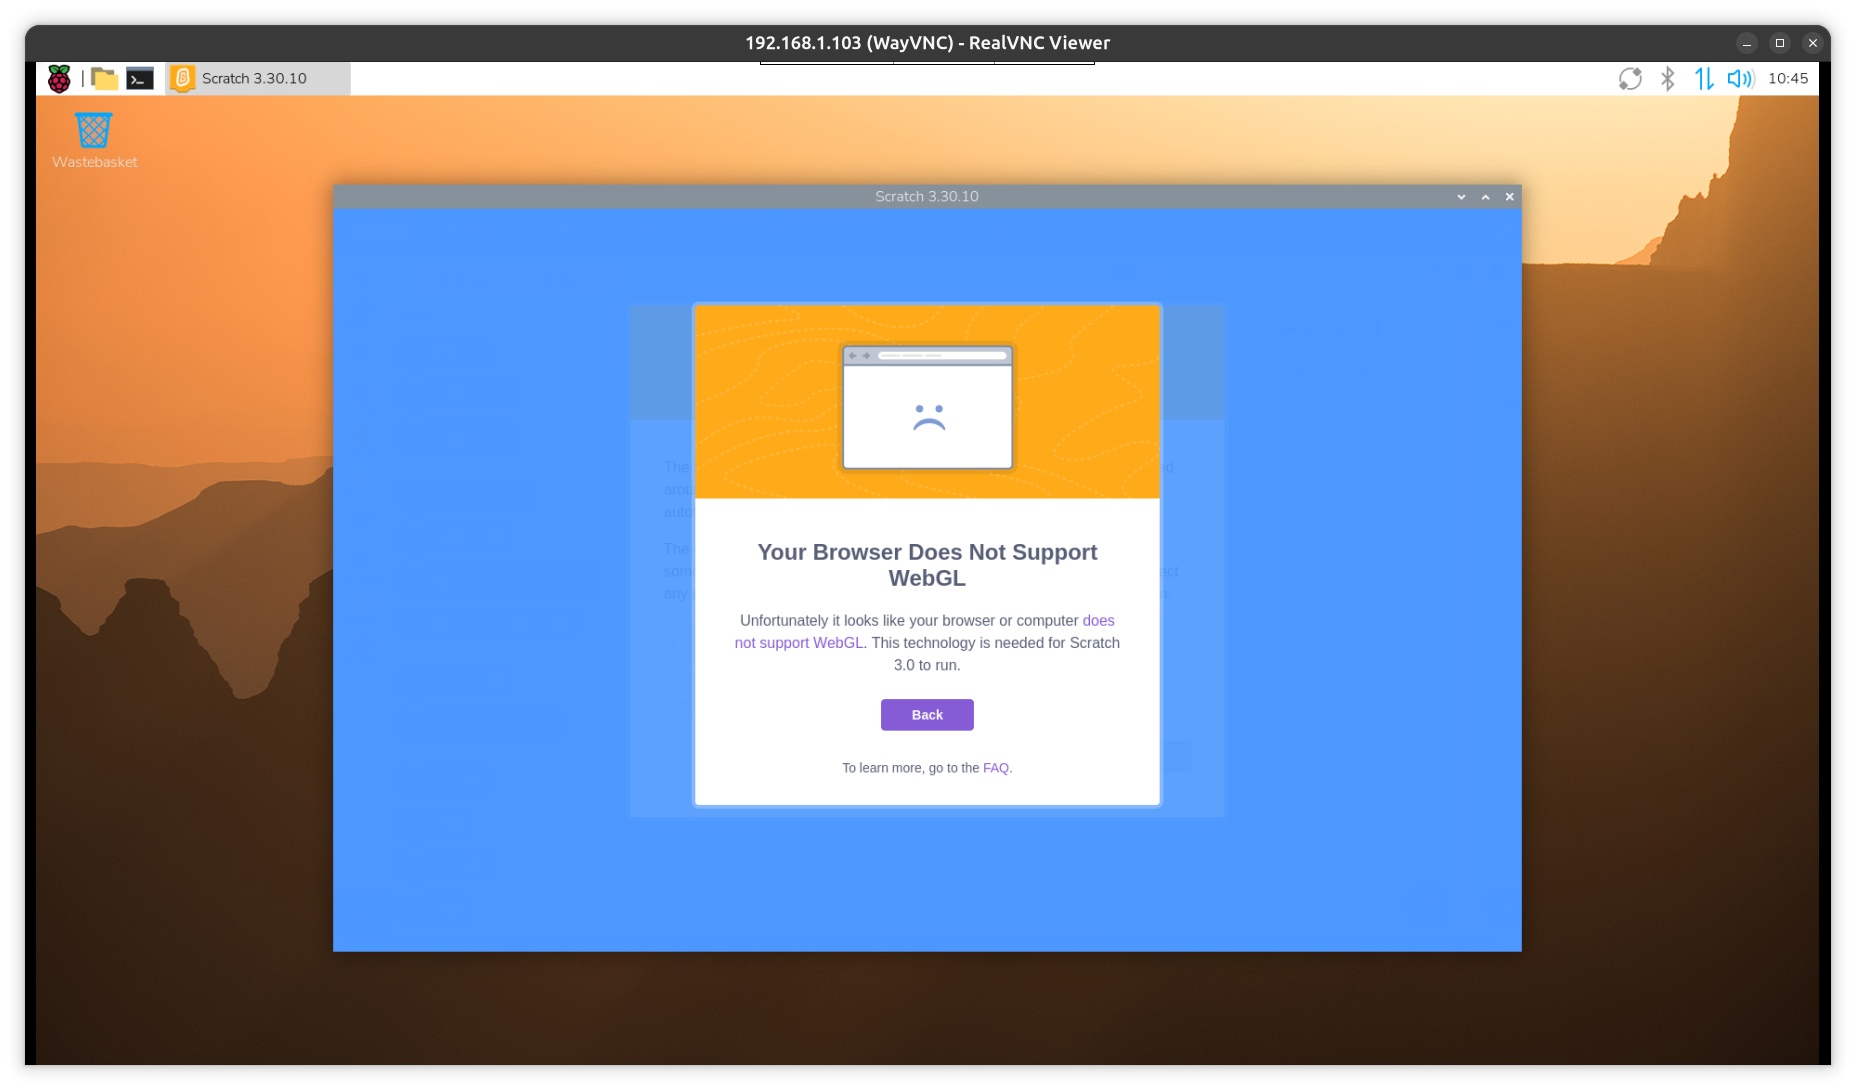Open the software updates tray icon
Viewport: 1856px width, 1090px height.
point(1630,79)
